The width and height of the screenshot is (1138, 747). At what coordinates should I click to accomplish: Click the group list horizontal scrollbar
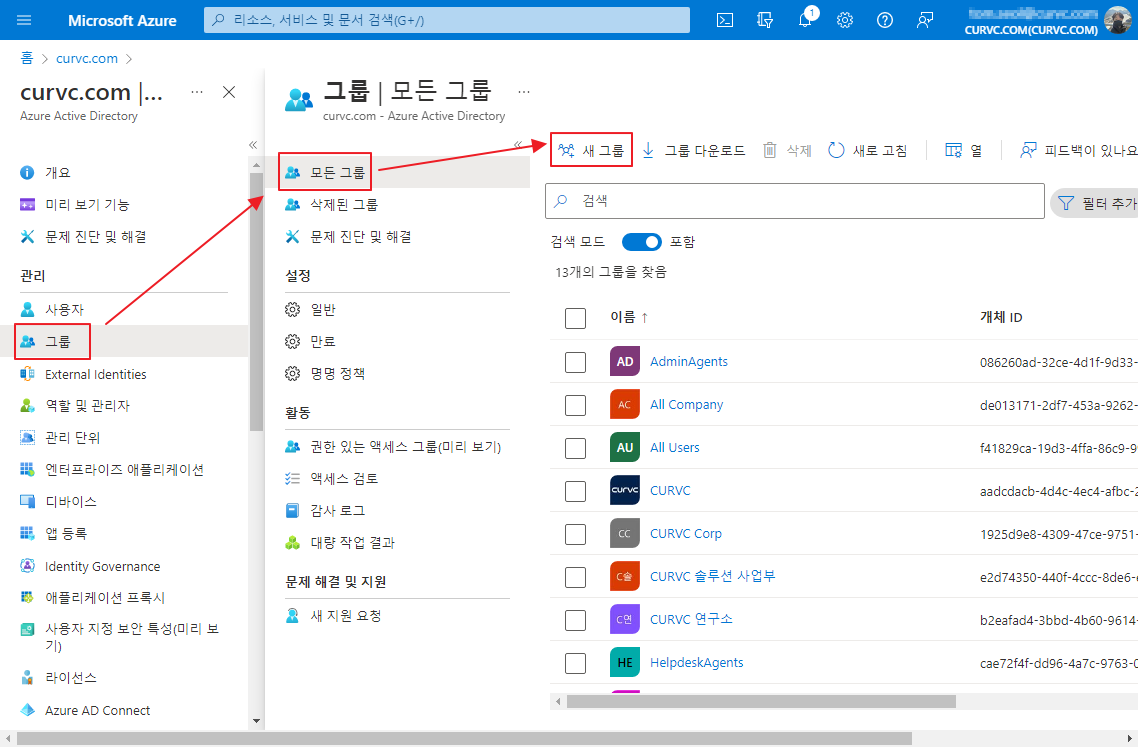pyautogui.click(x=761, y=701)
